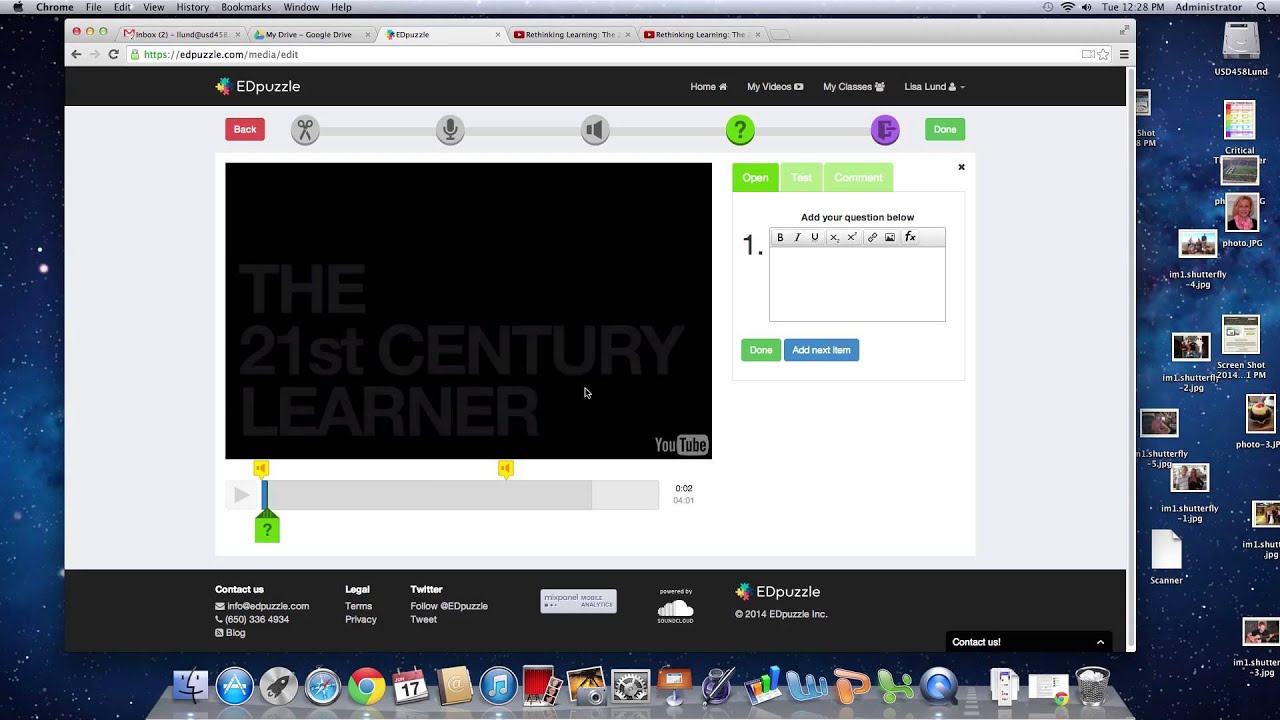Bookmark this page with star icon
The width and height of the screenshot is (1280, 720).
point(1103,55)
